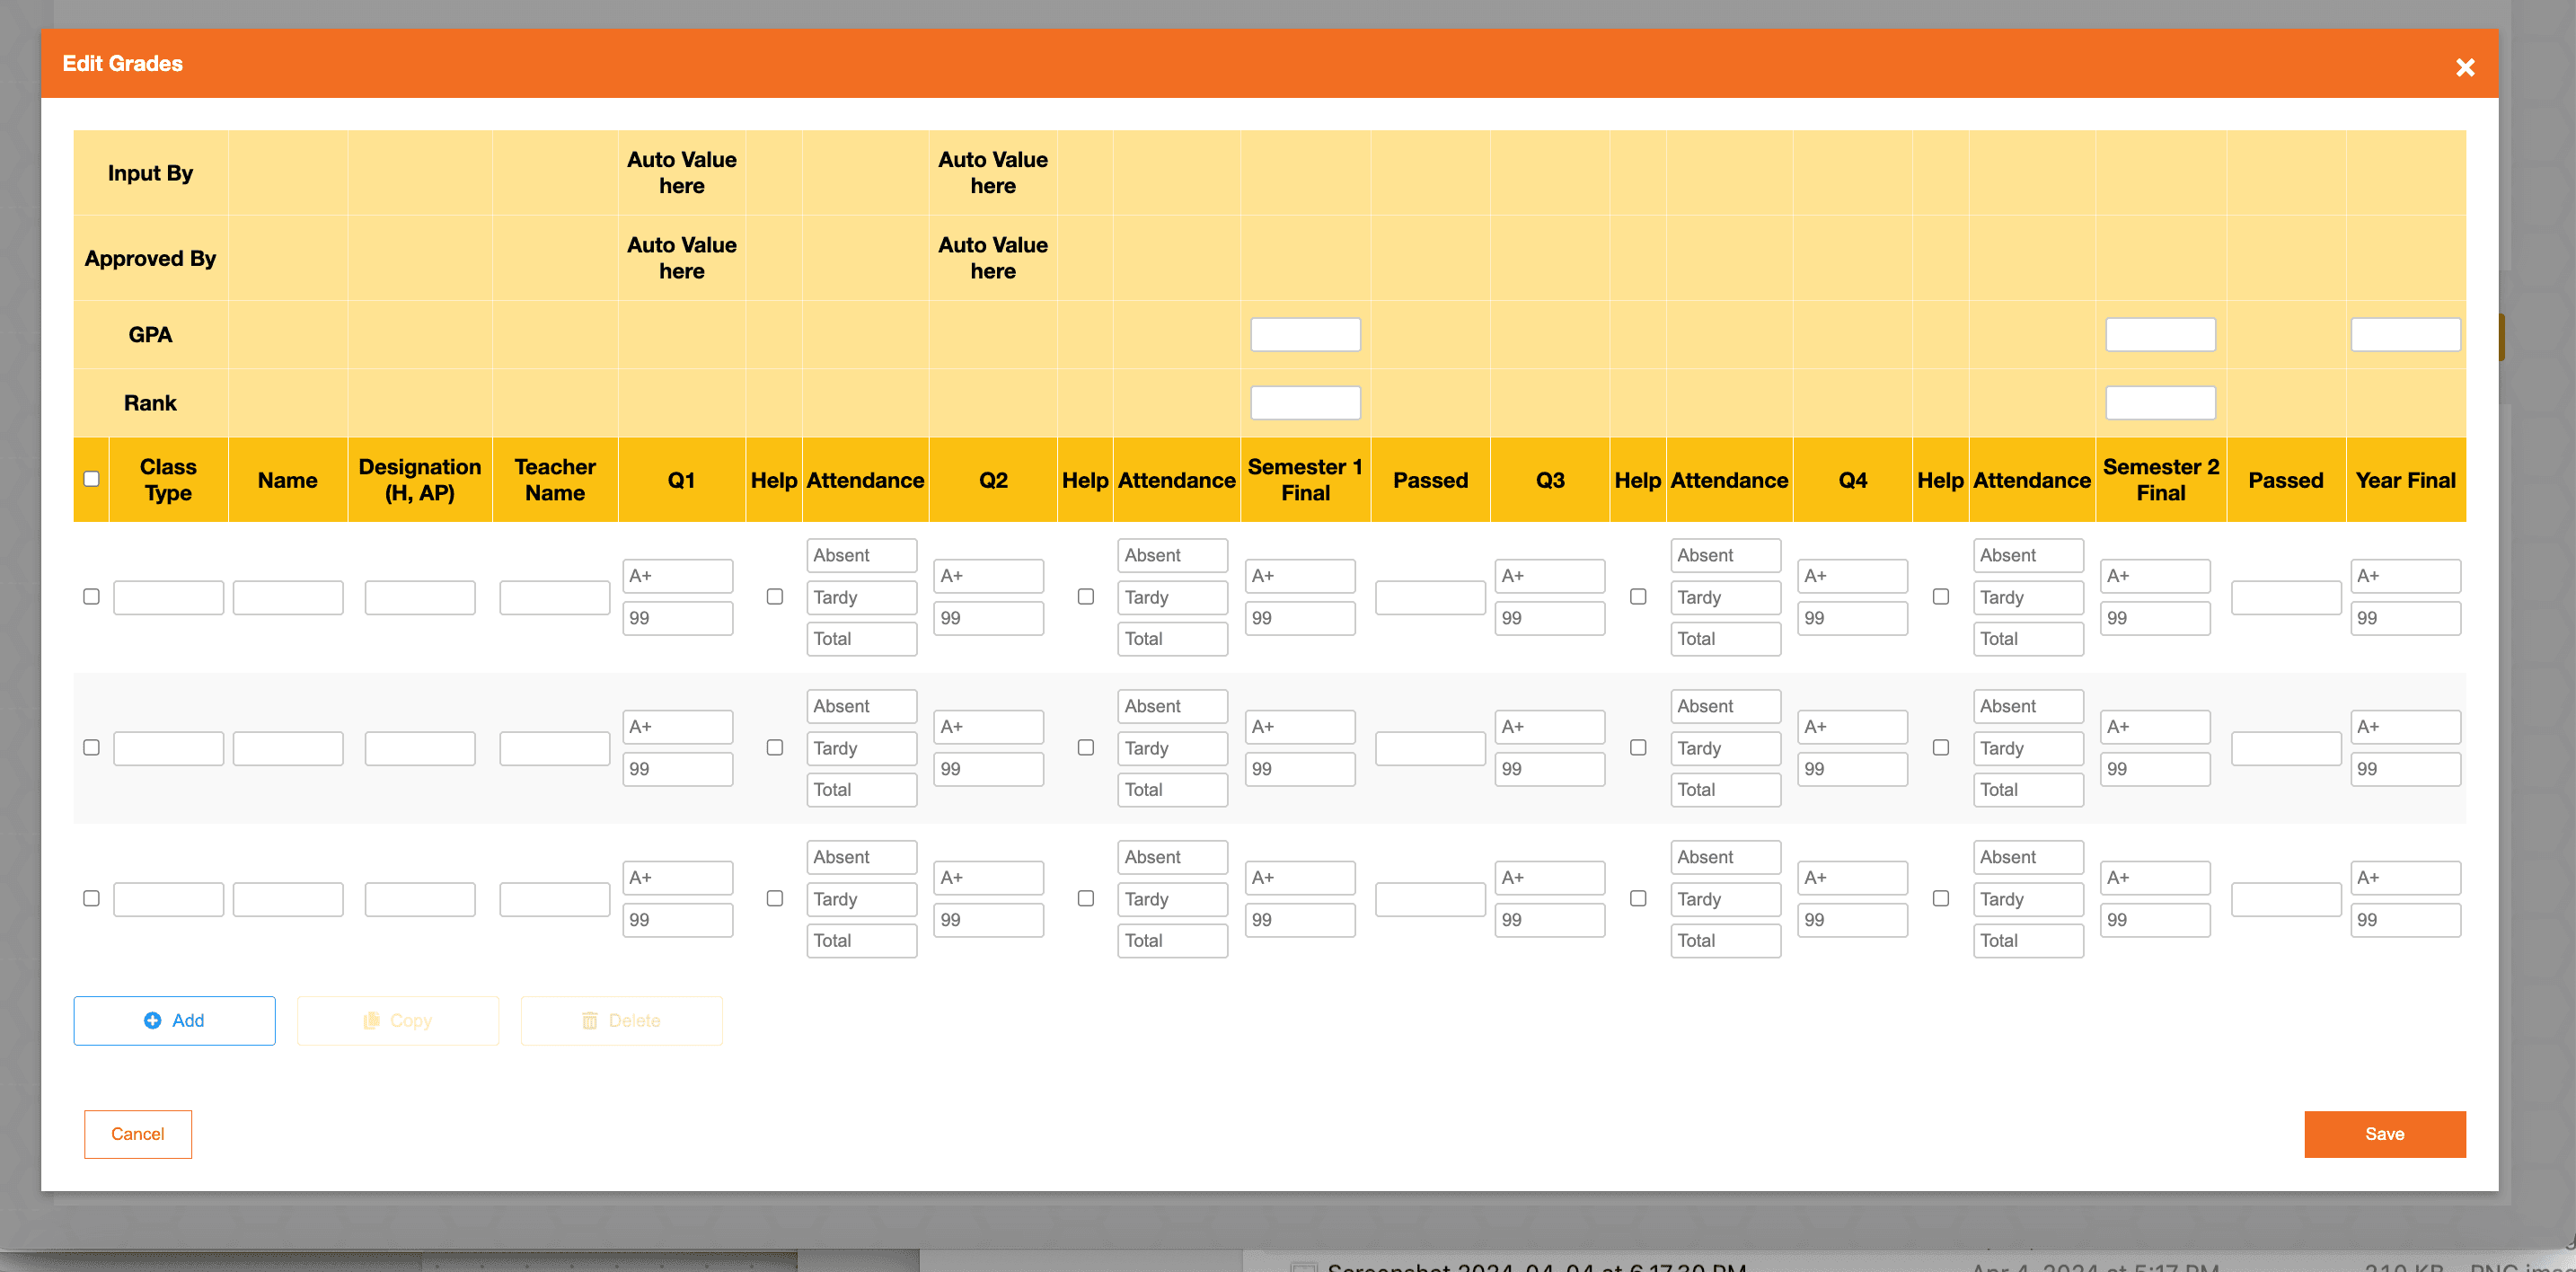
Task: Check the third row's selection checkbox
Action: [91, 899]
